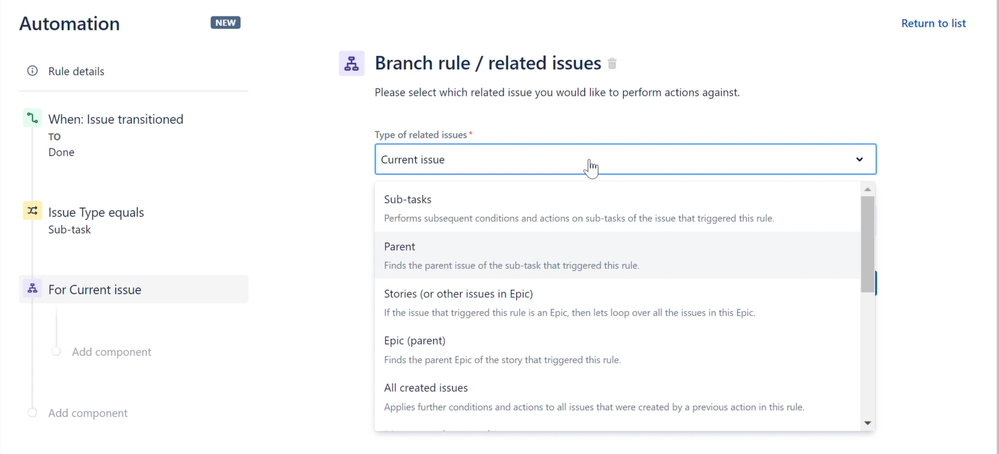Image resolution: width=999 pixels, height=454 pixels.
Task: Click Return to list link
Action: pyautogui.click(x=933, y=24)
